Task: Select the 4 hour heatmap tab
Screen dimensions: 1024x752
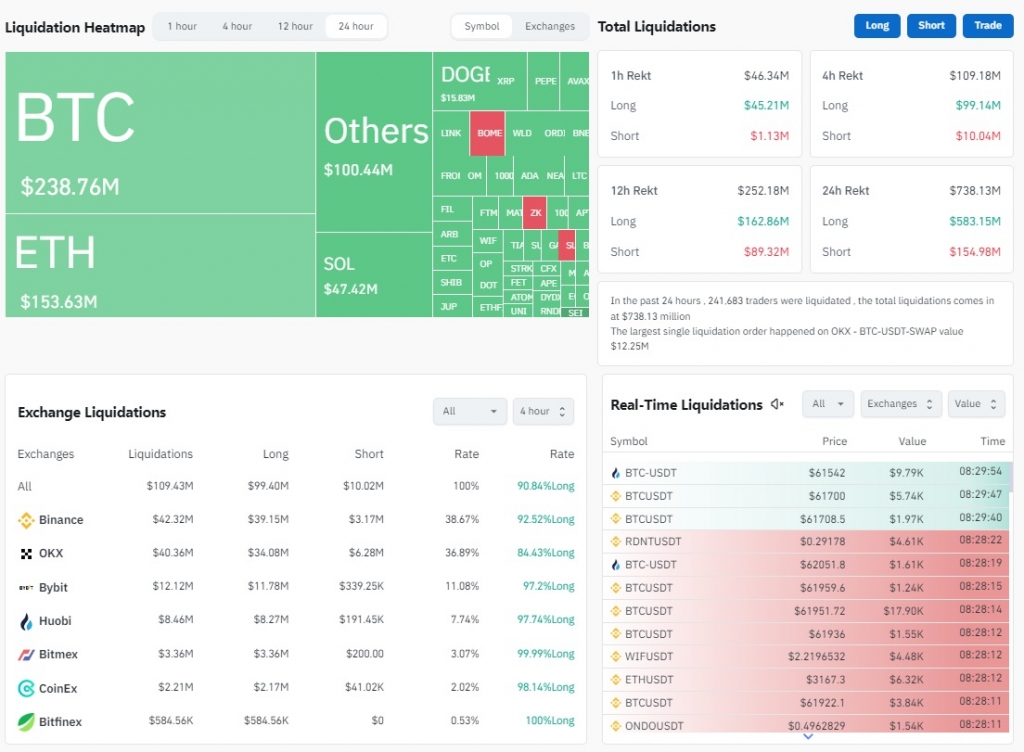Action: pyautogui.click(x=237, y=26)
